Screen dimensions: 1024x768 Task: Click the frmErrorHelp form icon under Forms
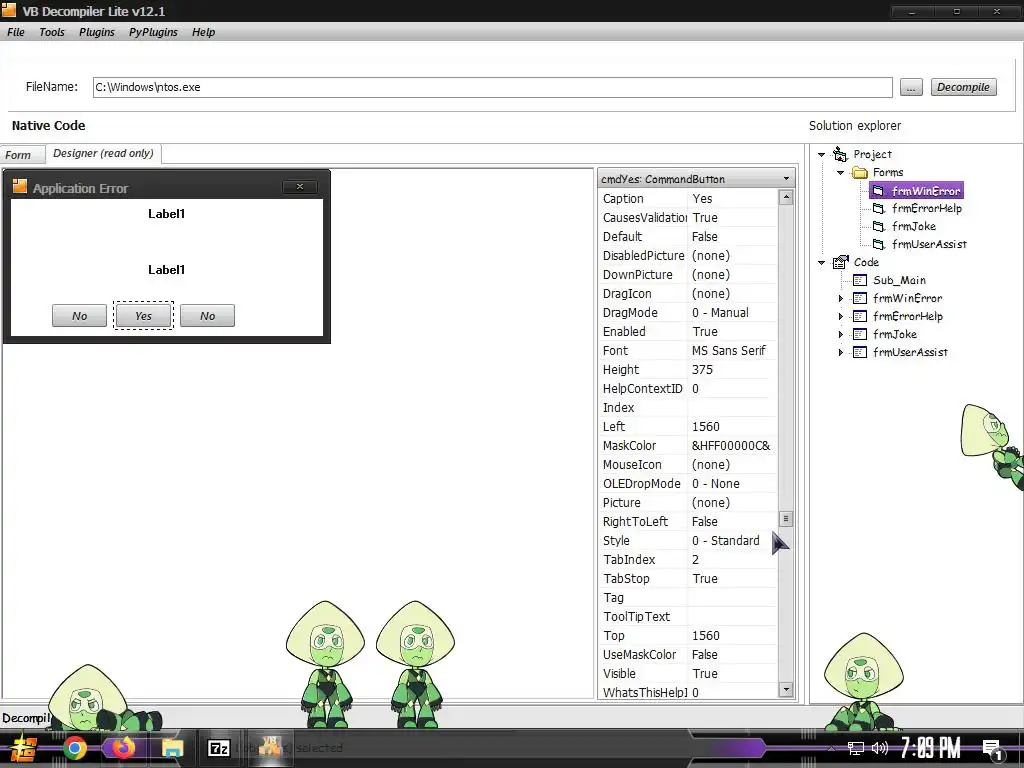pos(878,208)
